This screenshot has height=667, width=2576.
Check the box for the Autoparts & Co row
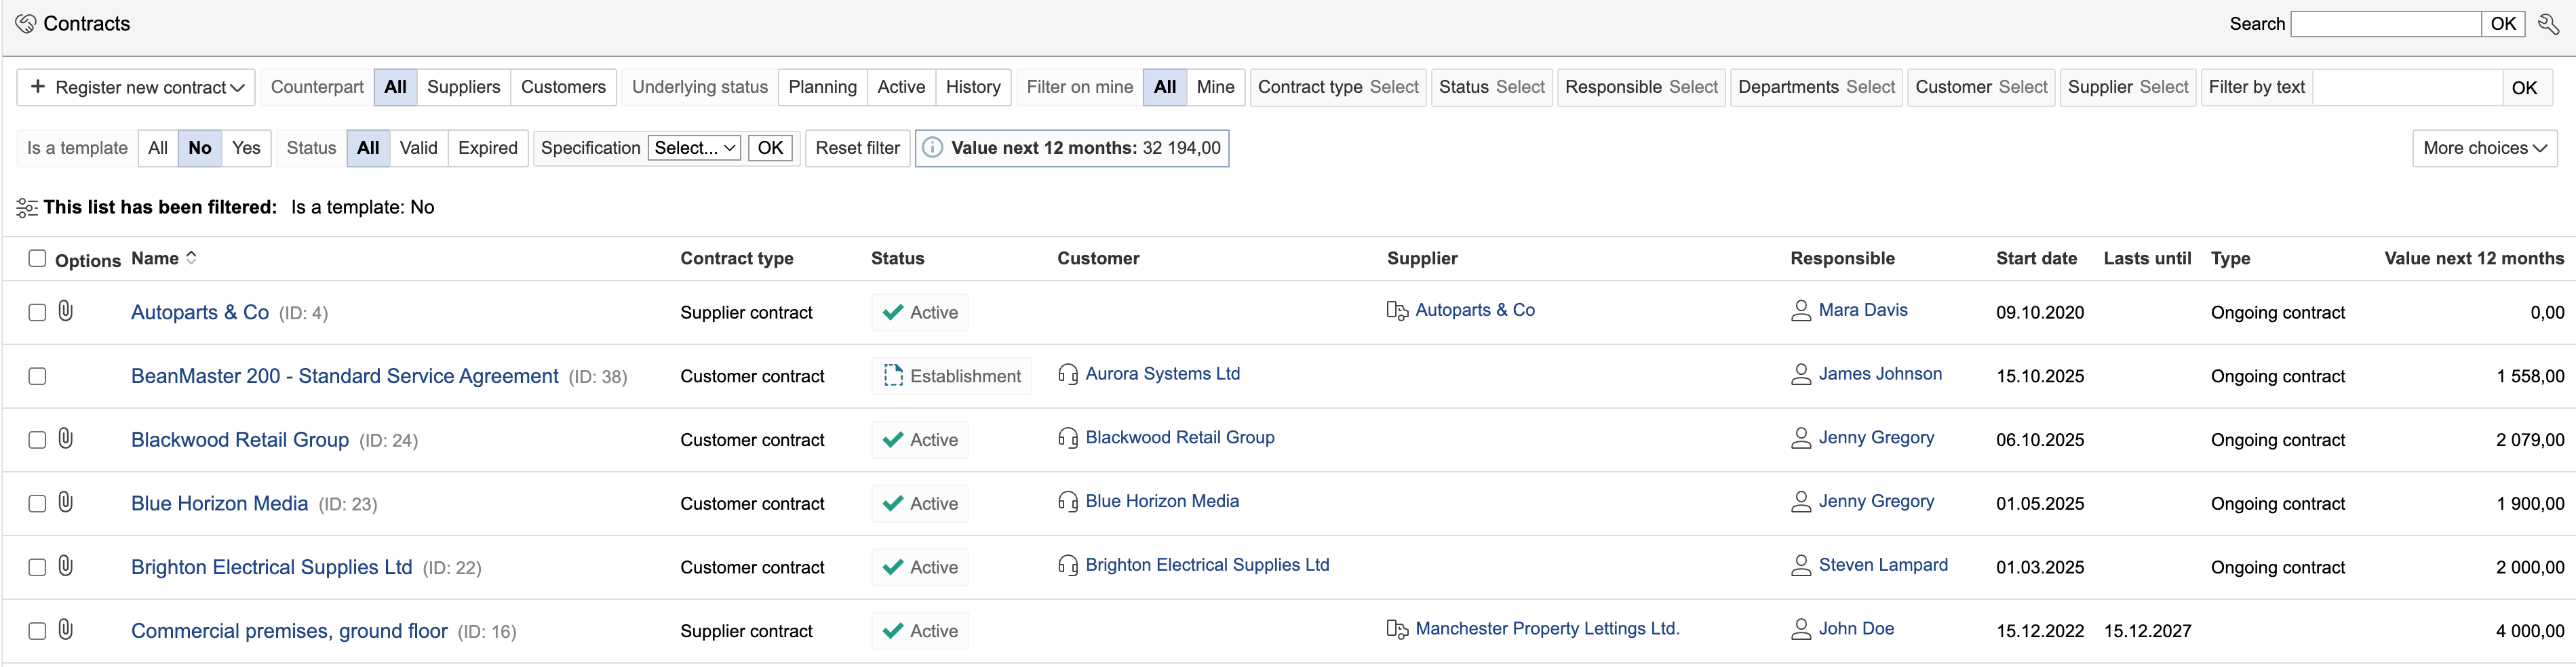(x=37, y=312)
